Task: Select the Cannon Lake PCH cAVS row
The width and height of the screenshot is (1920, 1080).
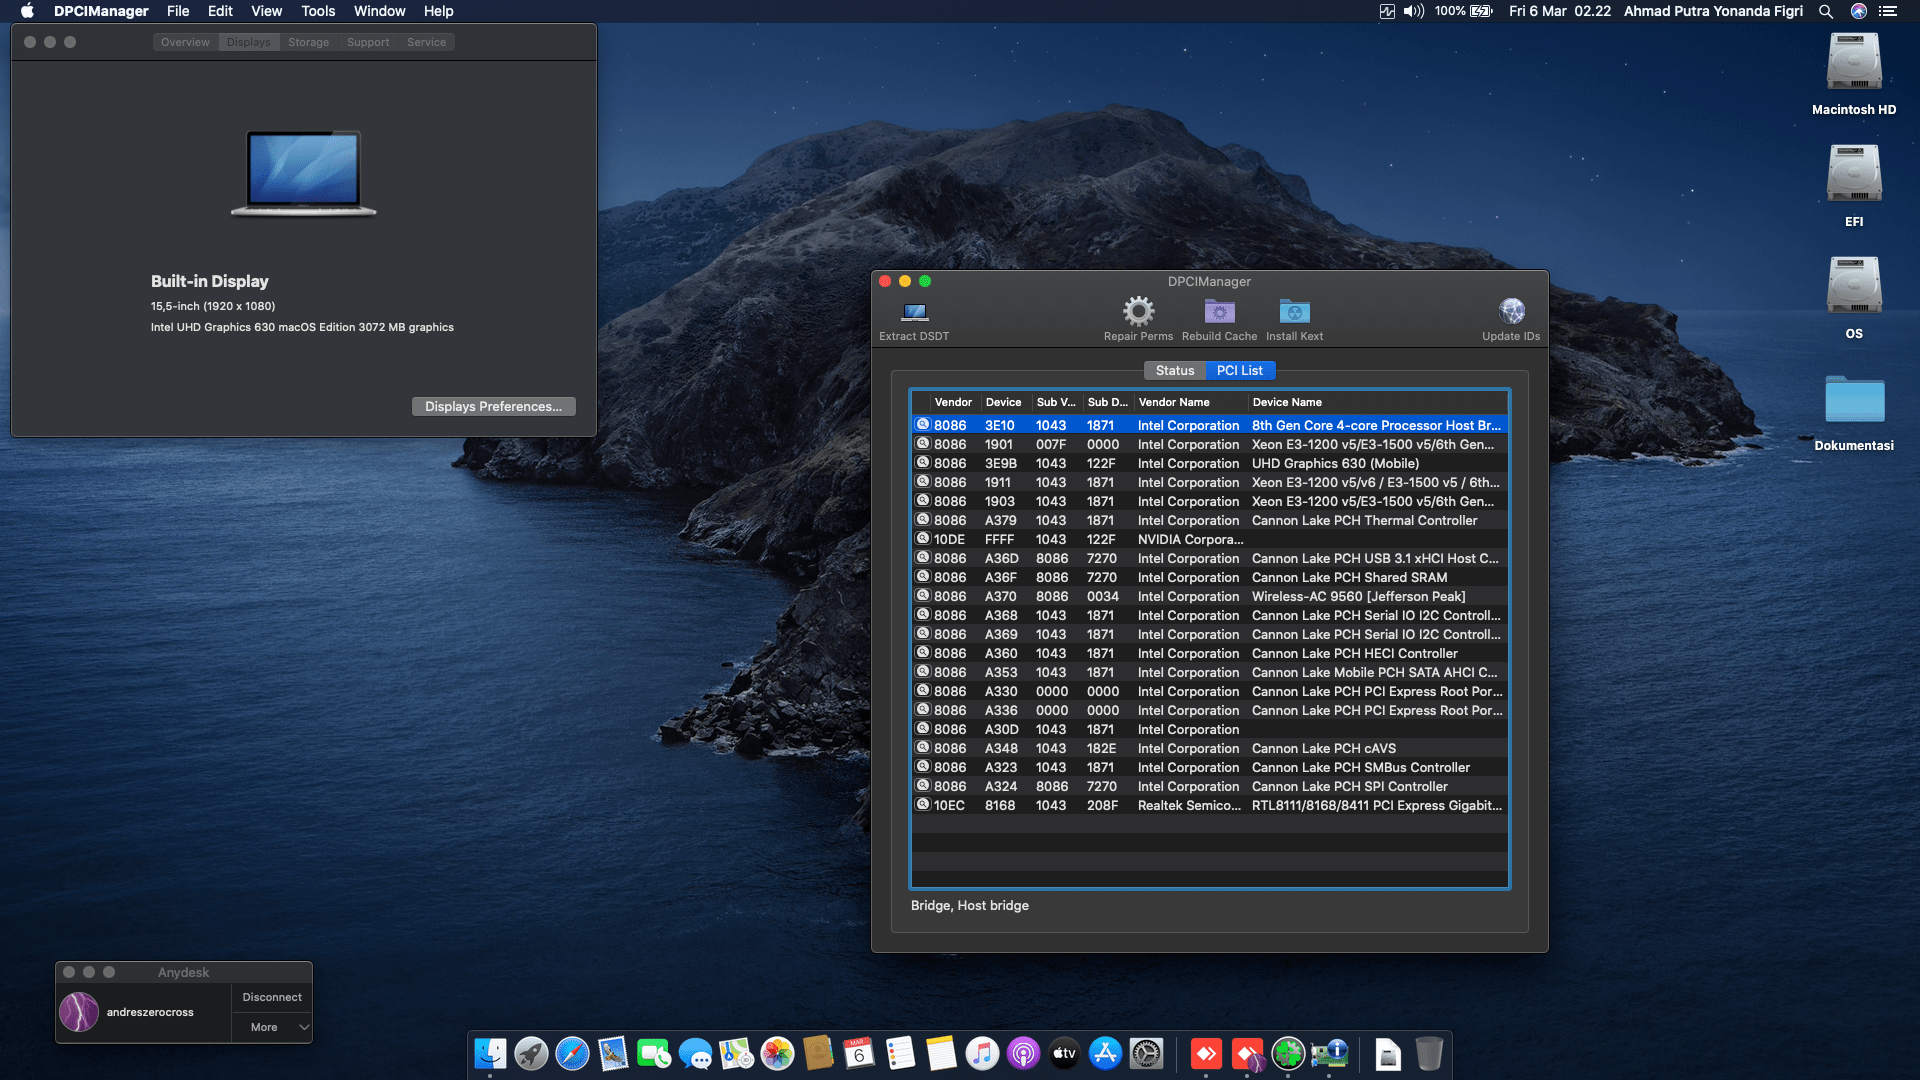Action: coord(1209,748)
